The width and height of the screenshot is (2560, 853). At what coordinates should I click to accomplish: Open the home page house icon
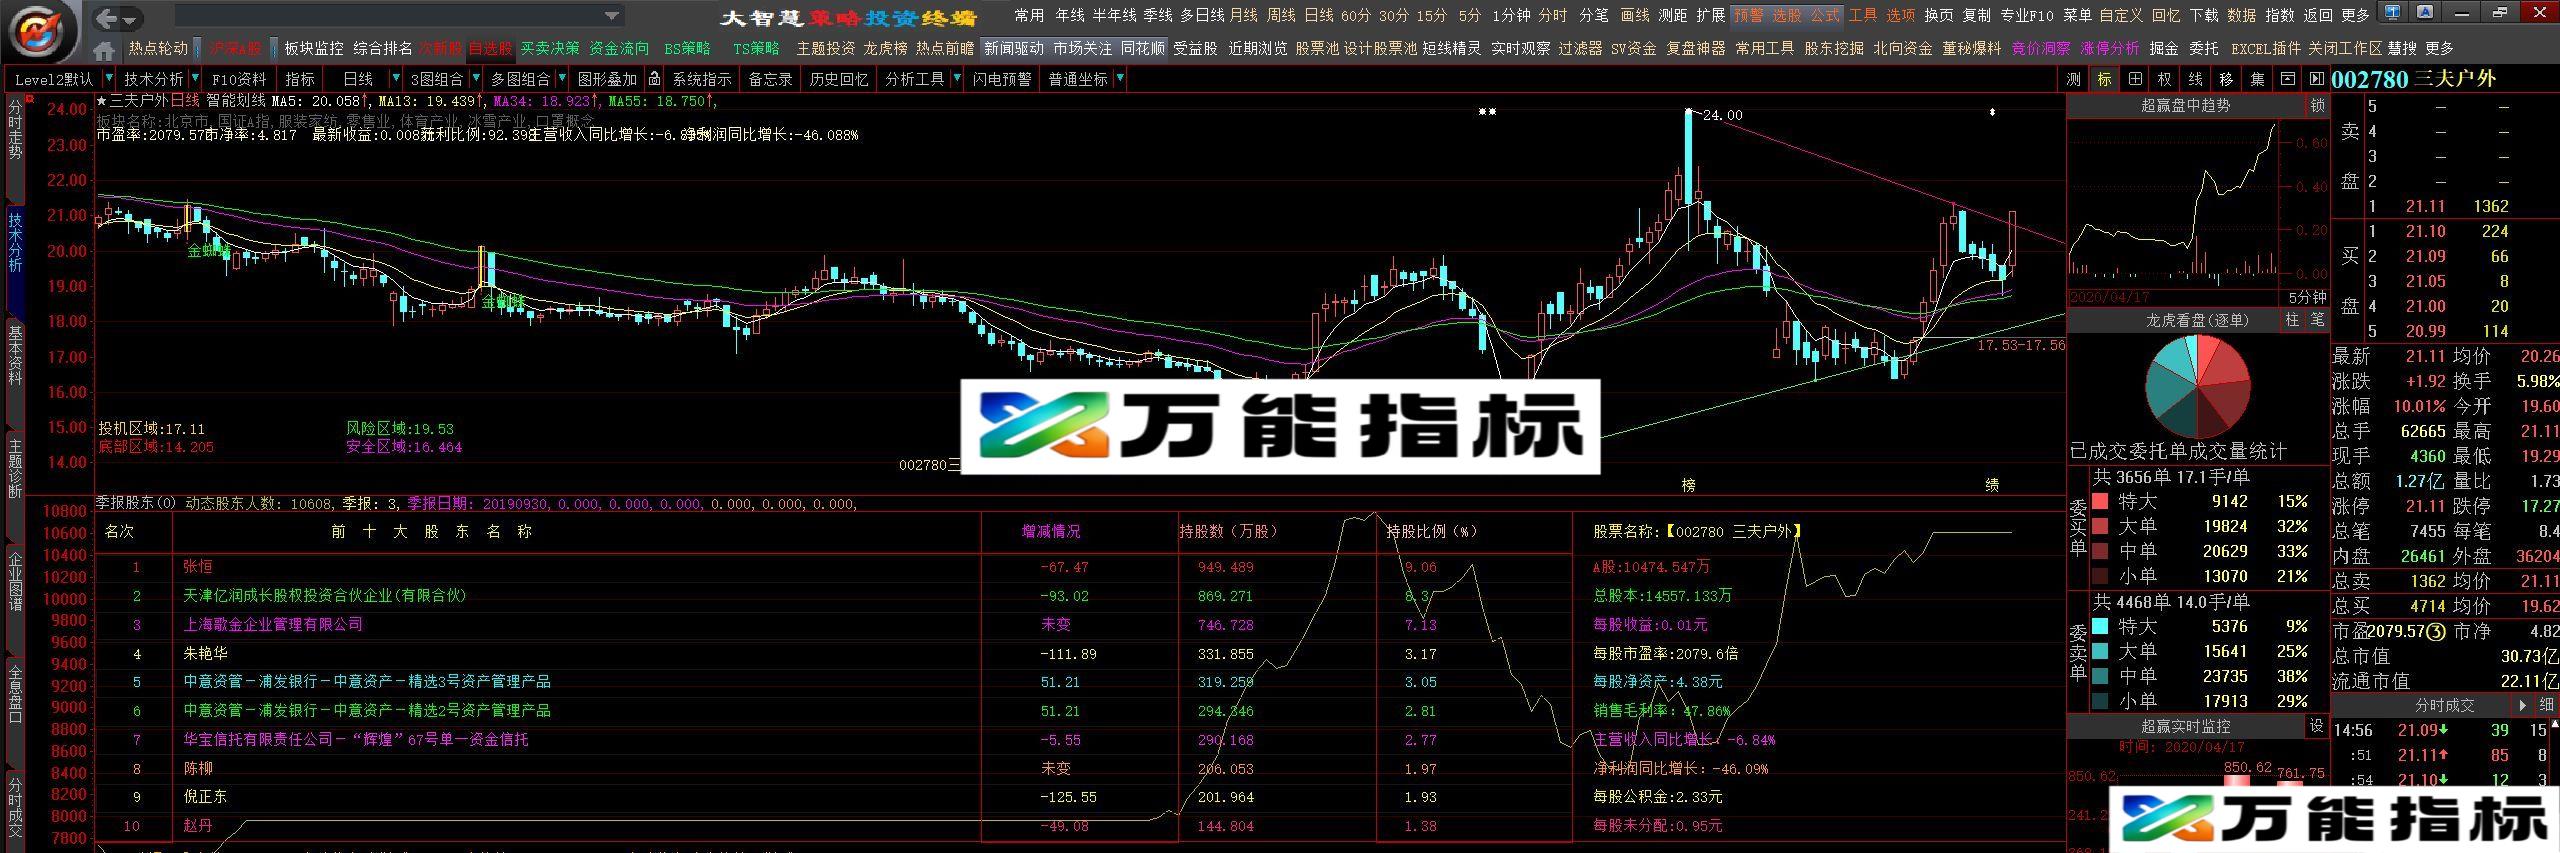pos(103,50)
